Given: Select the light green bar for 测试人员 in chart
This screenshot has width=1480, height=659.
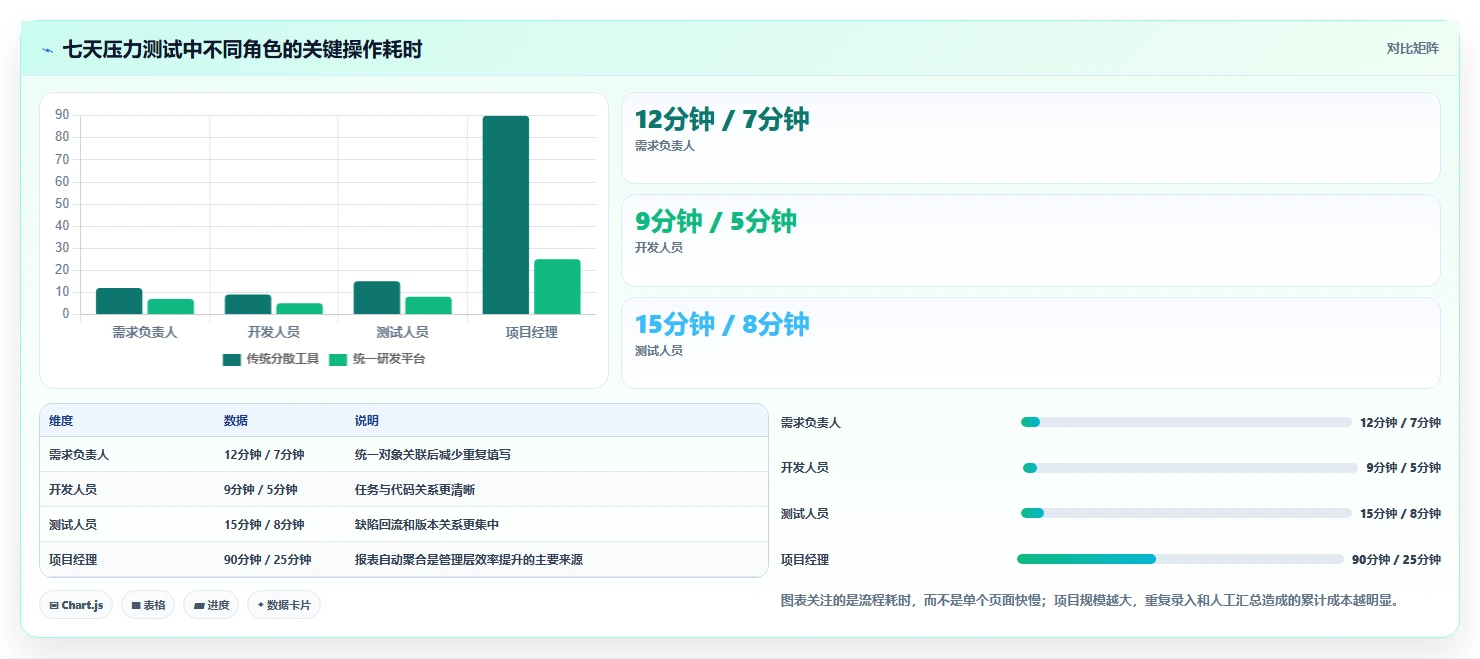Looking at the screenshot, I should click(428, 305).
